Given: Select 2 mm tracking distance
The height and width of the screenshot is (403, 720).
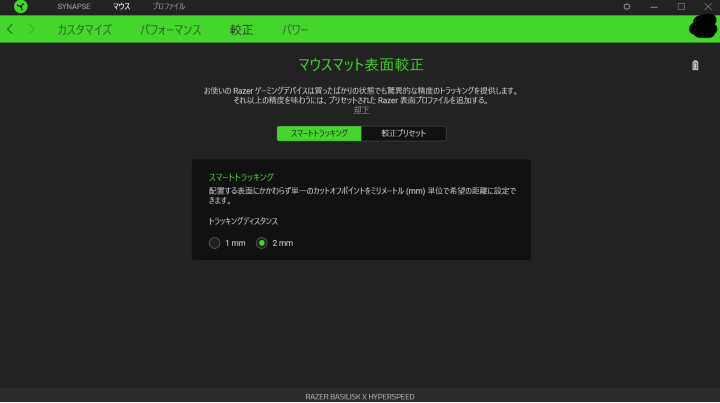Looking at the screenshot, I should pos(262,243).
